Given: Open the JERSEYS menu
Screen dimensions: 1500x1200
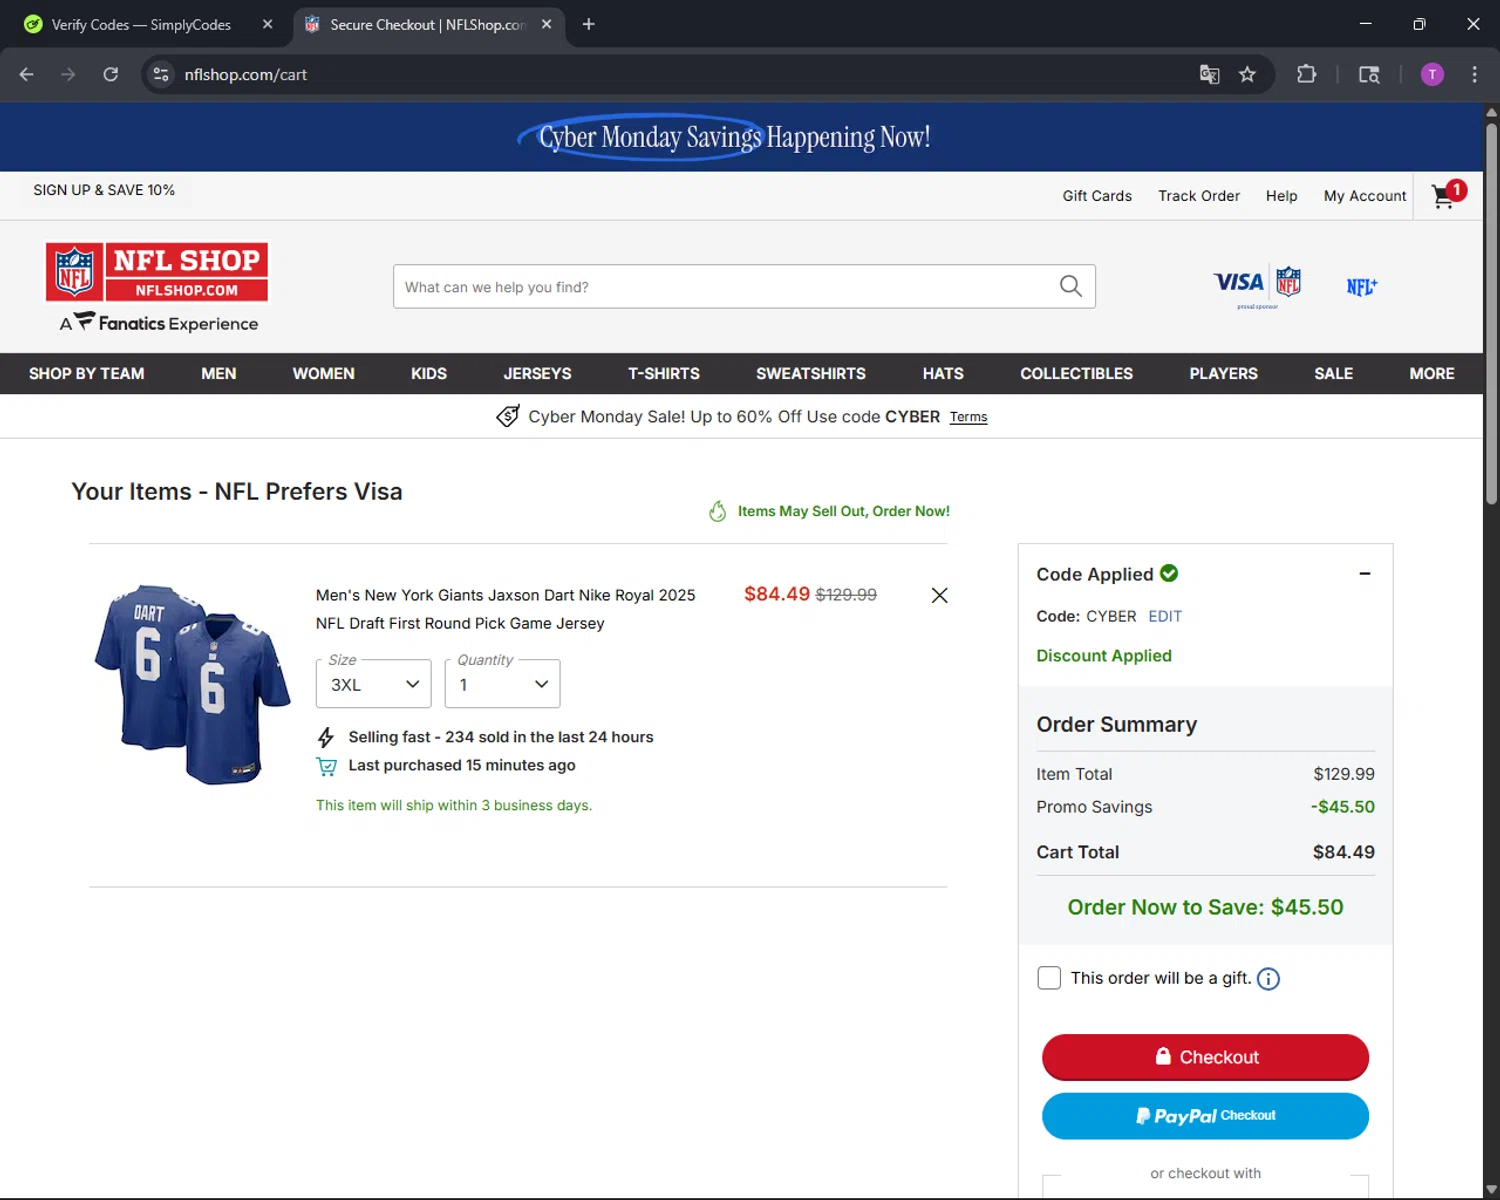Looking at the screenshot, I should pyautogui.click(x=538, y=374).
